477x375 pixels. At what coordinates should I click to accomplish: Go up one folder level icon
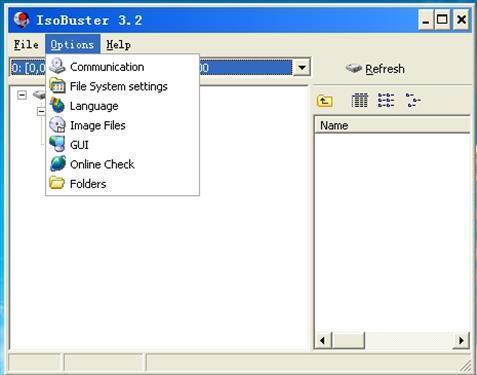pyautogui.click(x=325, y=101)
